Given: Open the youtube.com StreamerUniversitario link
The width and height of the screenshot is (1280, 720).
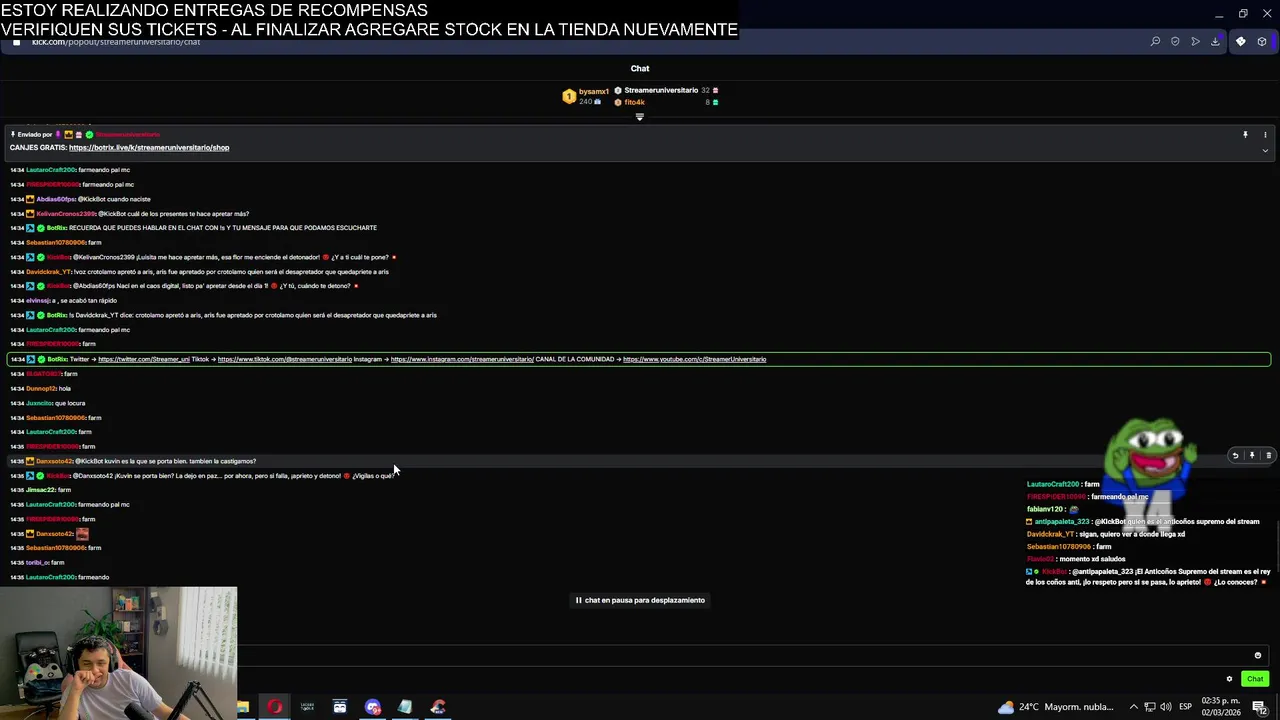Looking at the screenshot, I should (694, 359).
